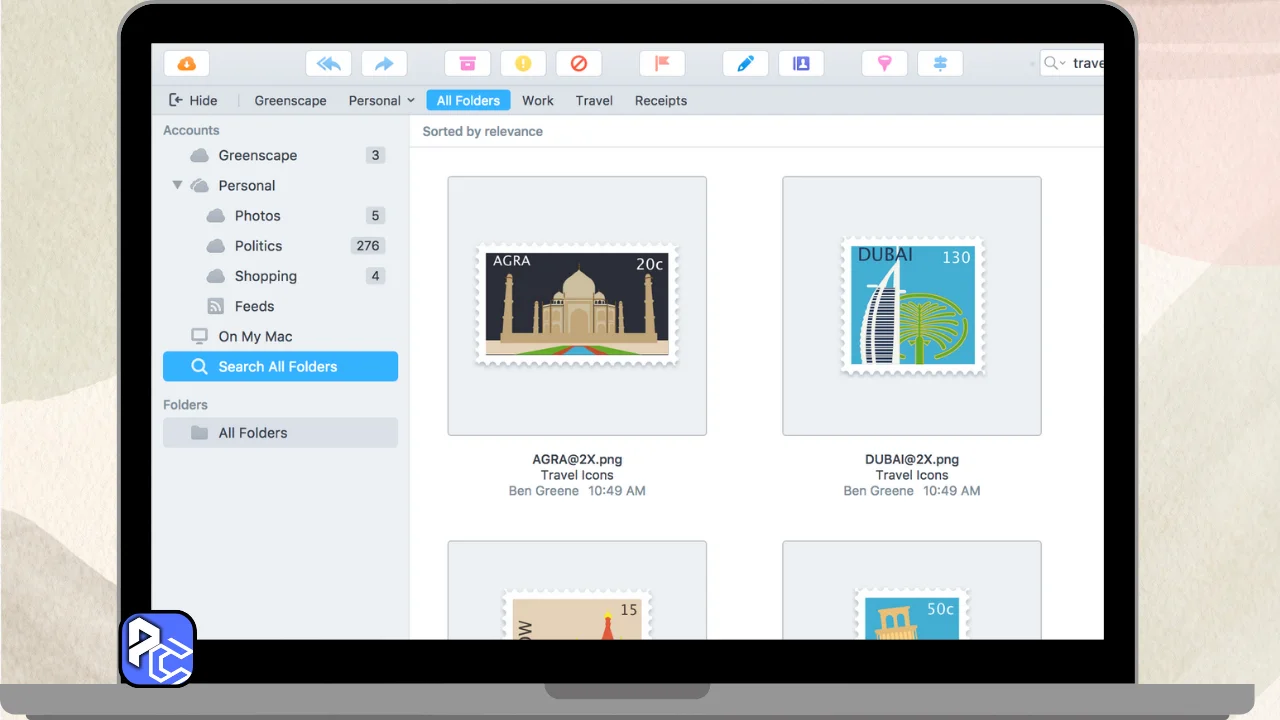Viewport: 1280px width, 720px height.
Task: Click in the search field
Action: [1087, 63]
